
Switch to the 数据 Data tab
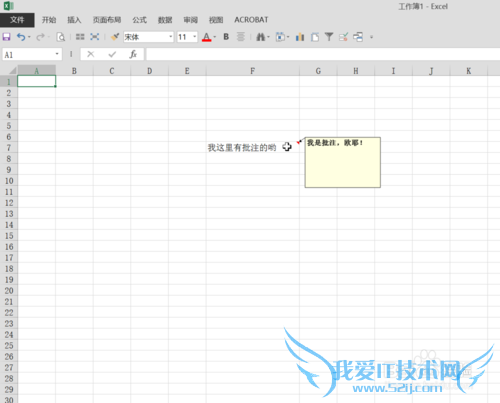pyautogui.click(x=165, y=20)
